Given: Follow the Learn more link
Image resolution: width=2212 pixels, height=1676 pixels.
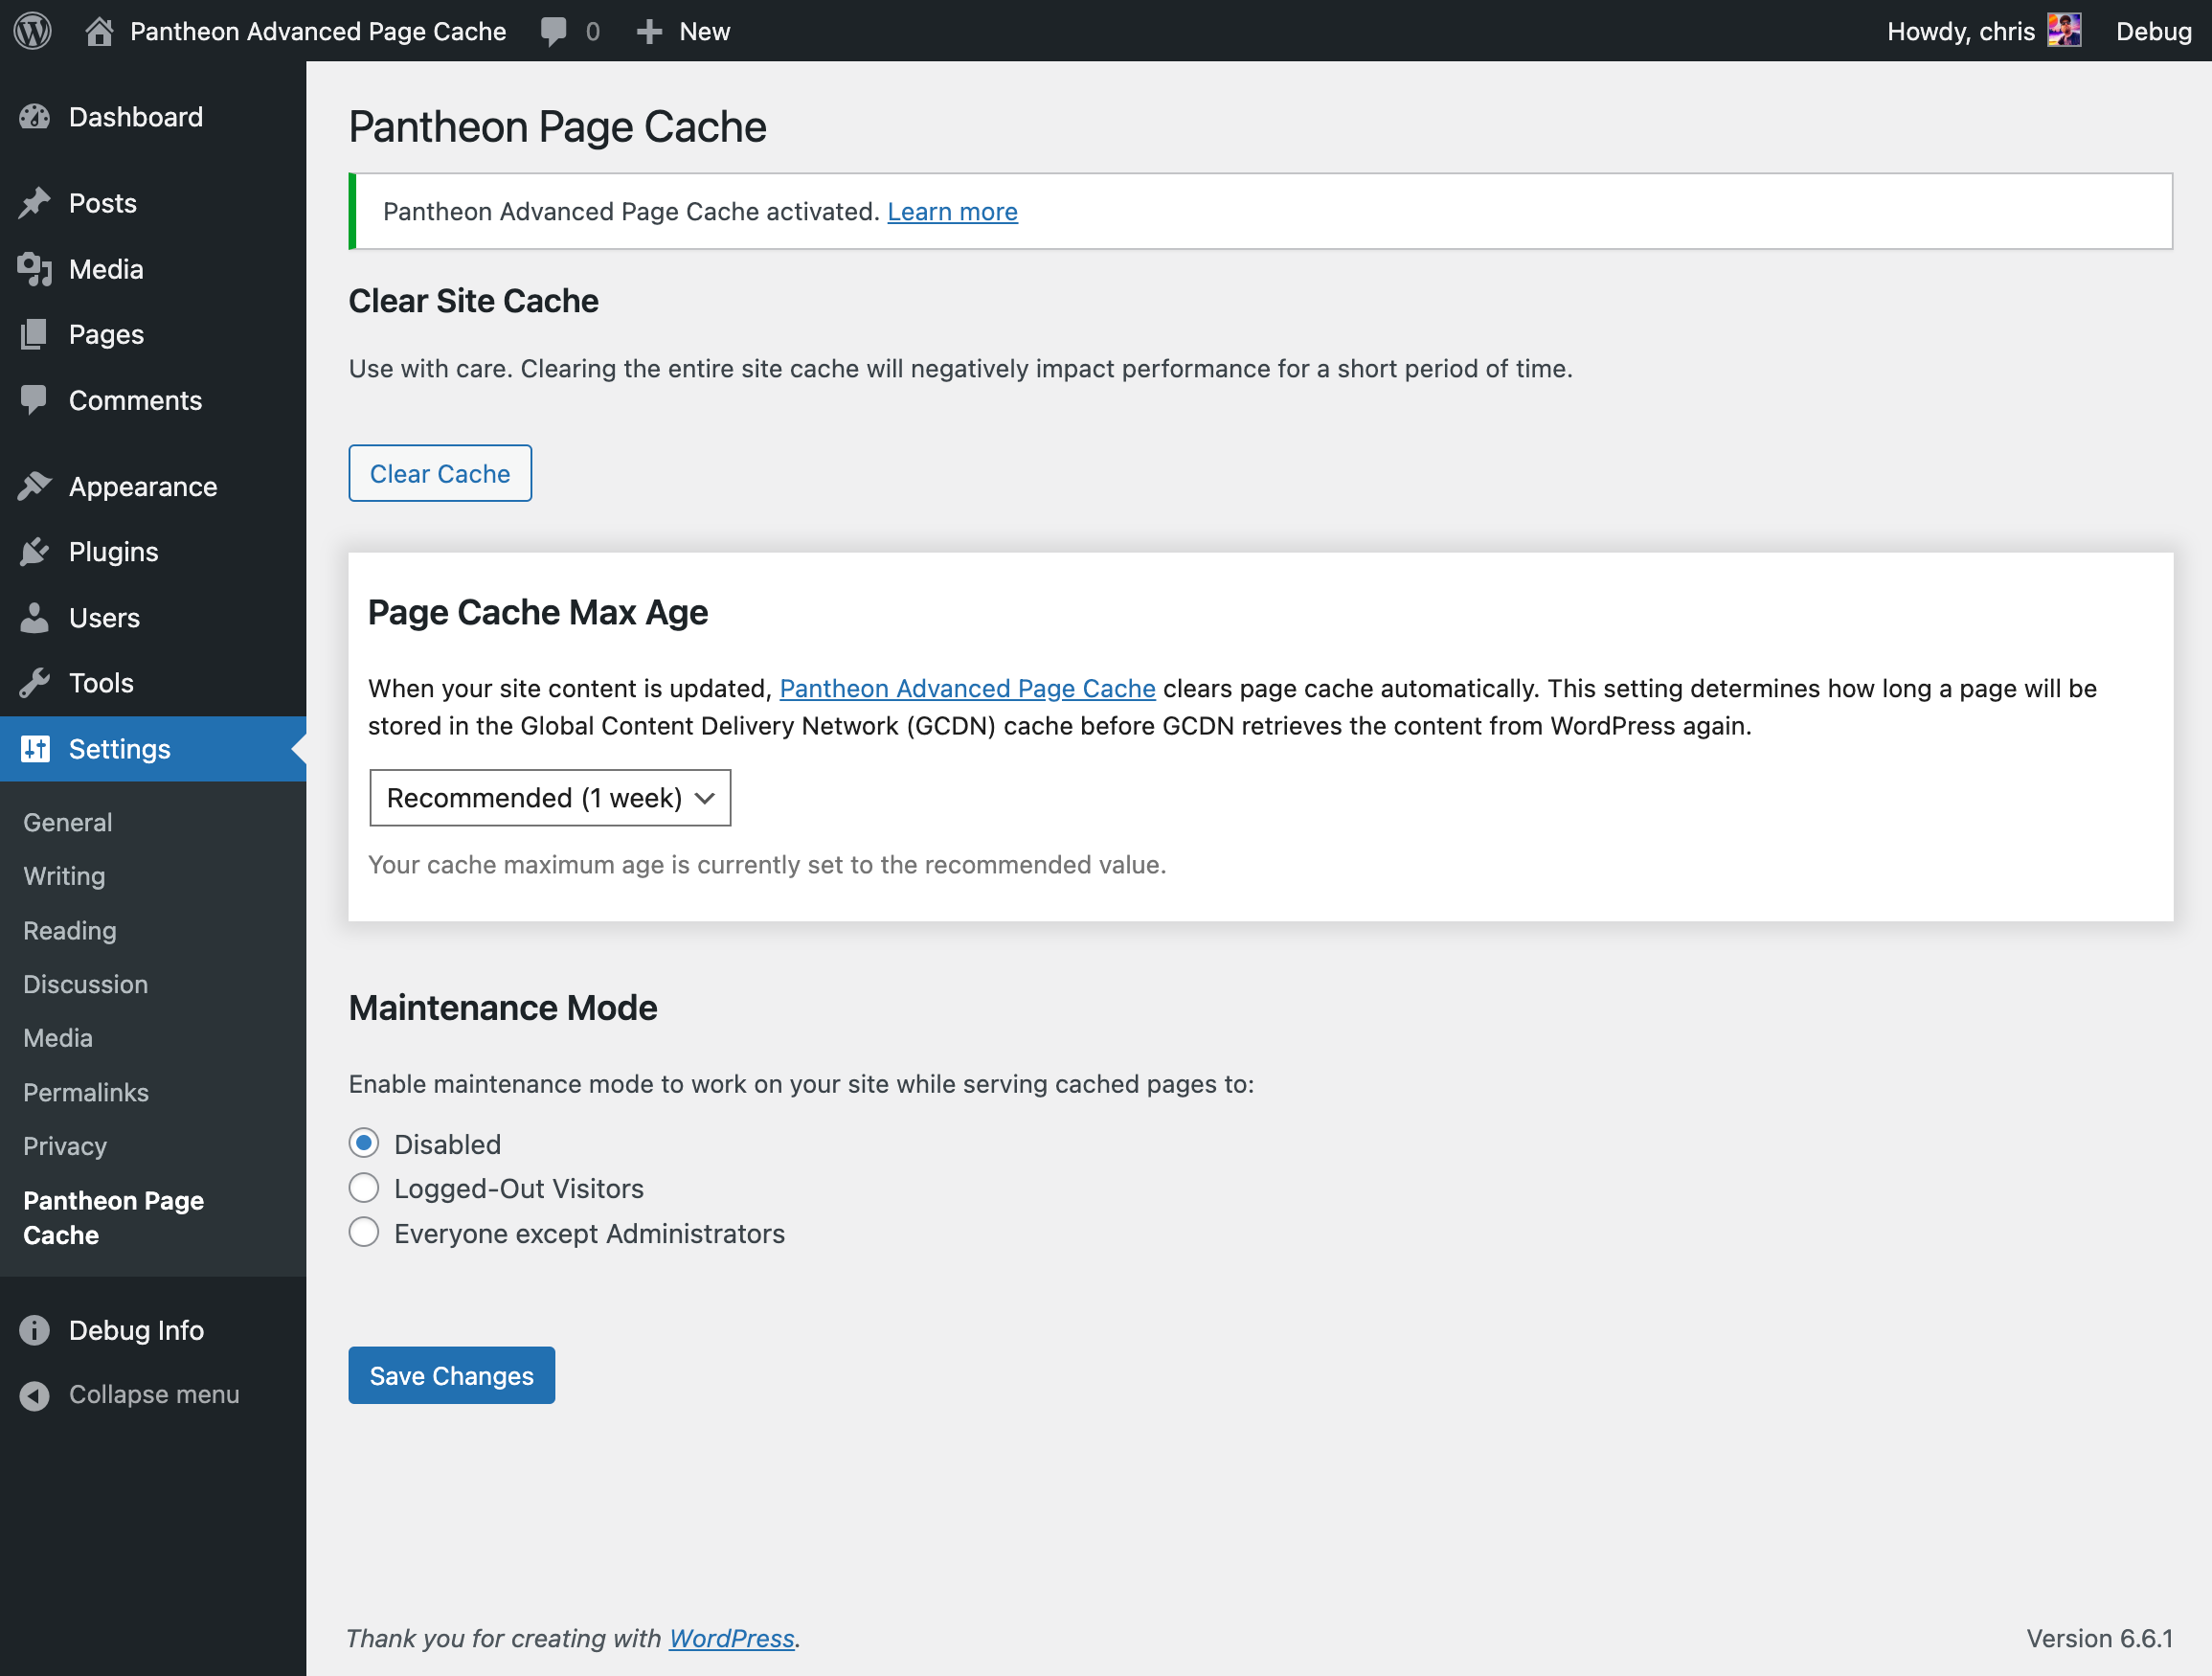Looking at the screenshot, I should 951,211.
